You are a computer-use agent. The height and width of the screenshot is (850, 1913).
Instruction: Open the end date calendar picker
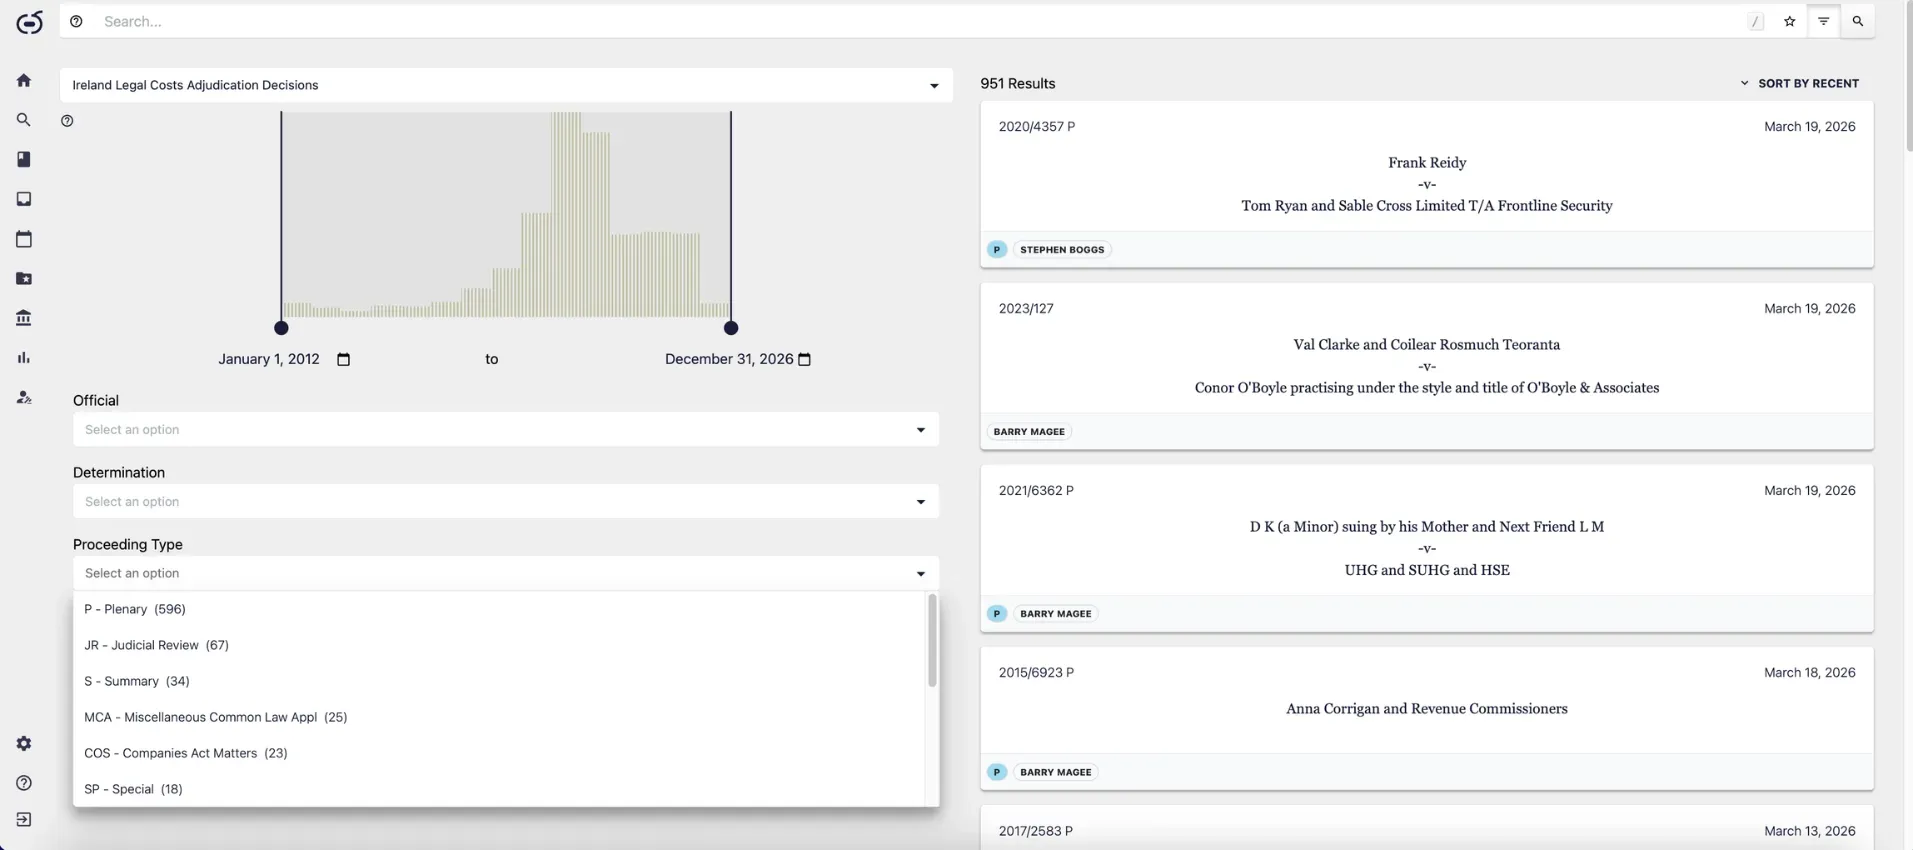(805, 359)
